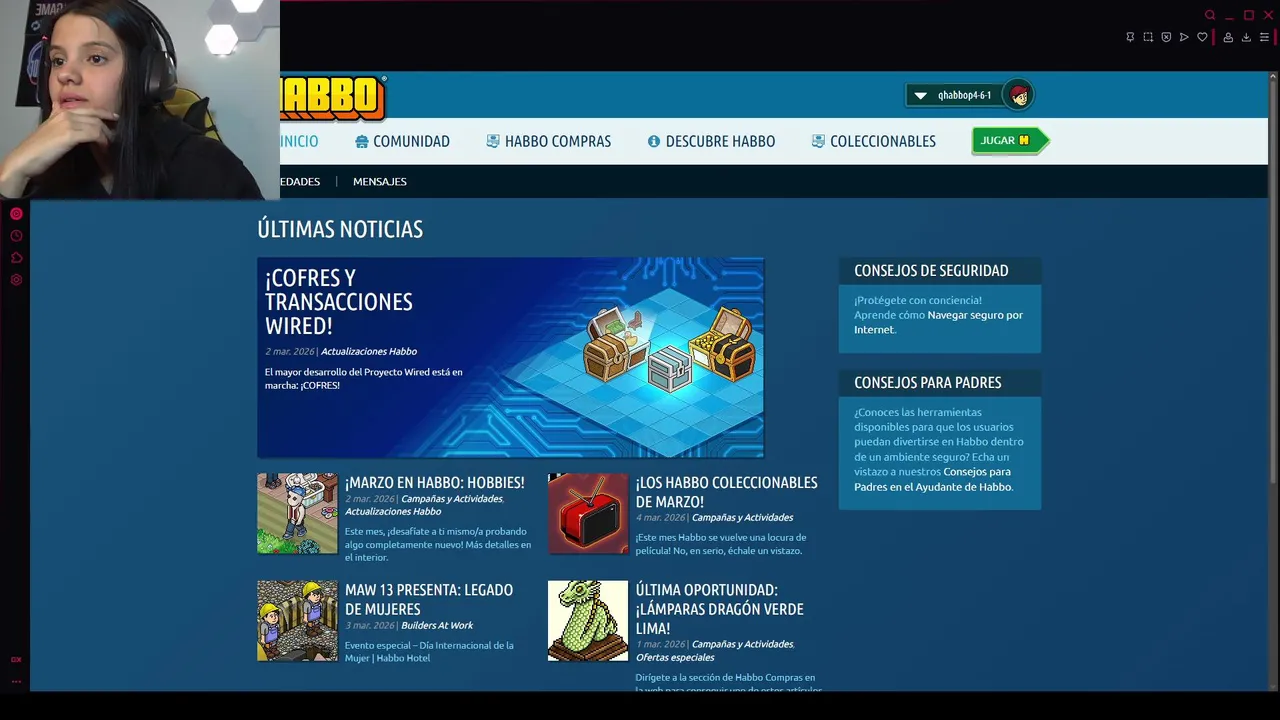1280x720 pixels.
Task: Follow the Navegar seguro por Internet link
Action: click(938, 322)
